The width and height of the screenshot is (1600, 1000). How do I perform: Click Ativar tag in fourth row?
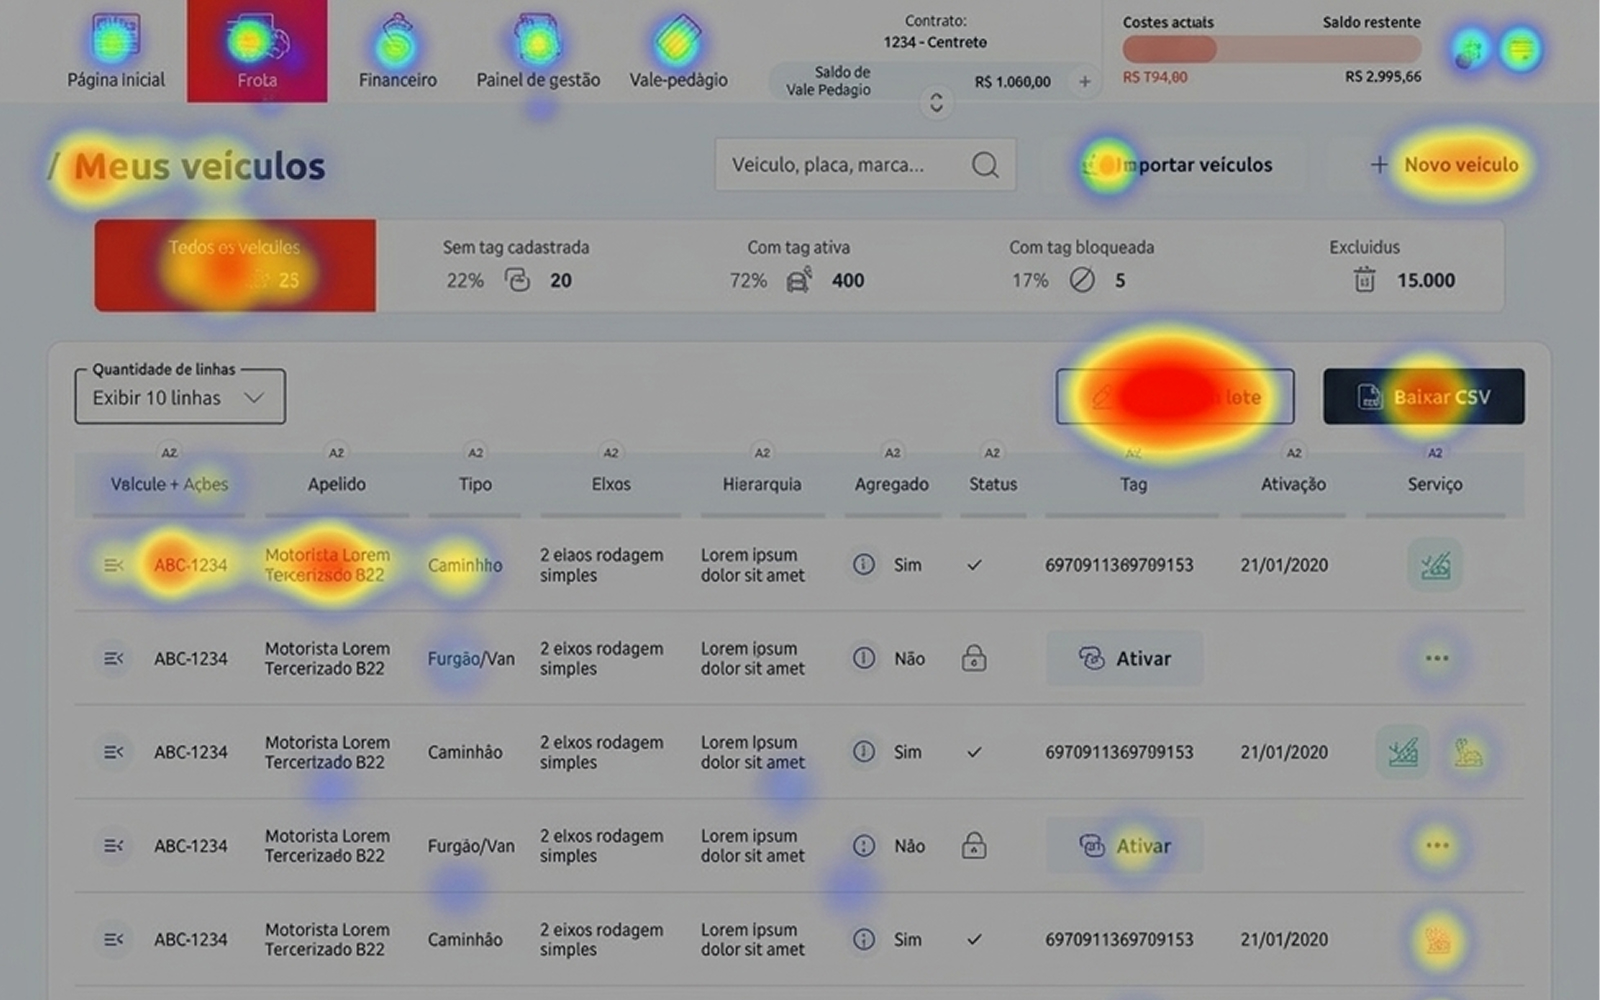(1125, 846)
